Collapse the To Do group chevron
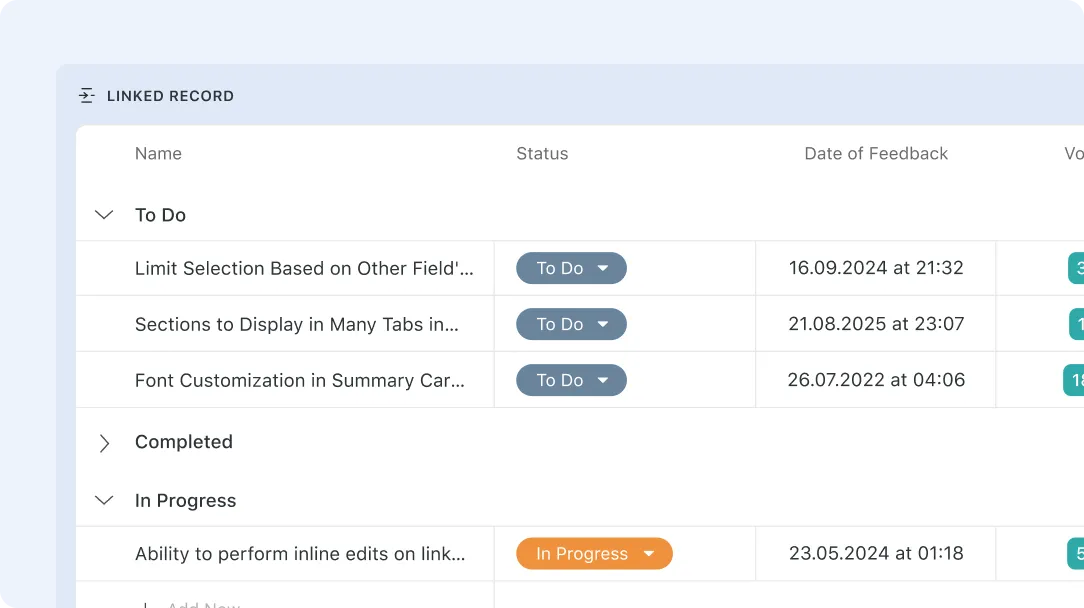This screenshot has height=608, width=1084. 104,215
